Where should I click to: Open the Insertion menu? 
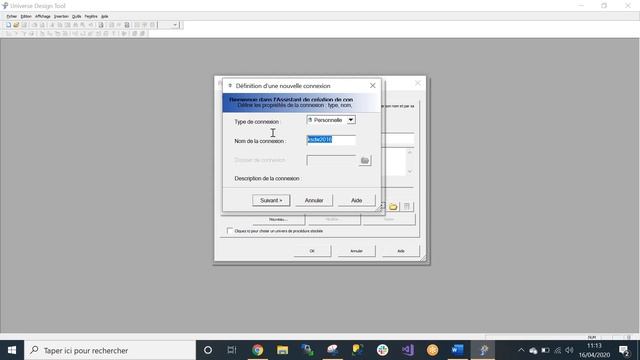[61, 16]
